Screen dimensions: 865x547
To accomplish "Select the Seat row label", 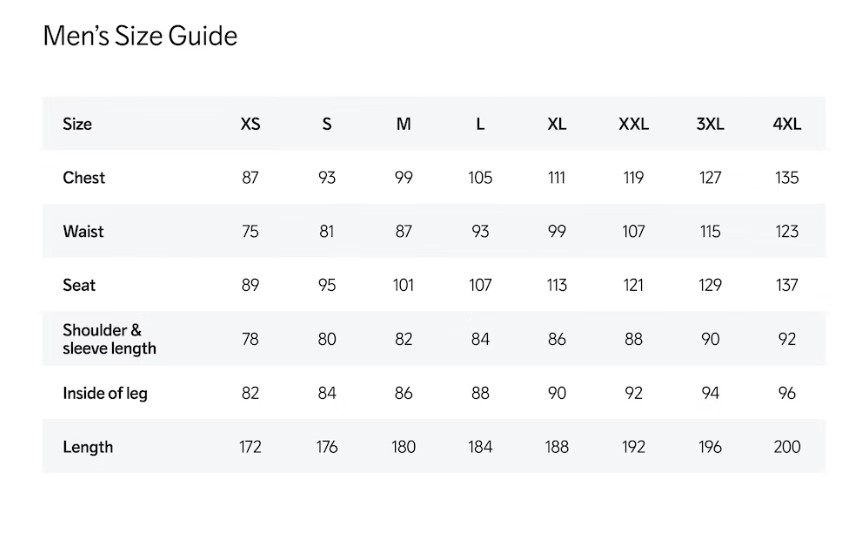I will click(x=79, y=286).
